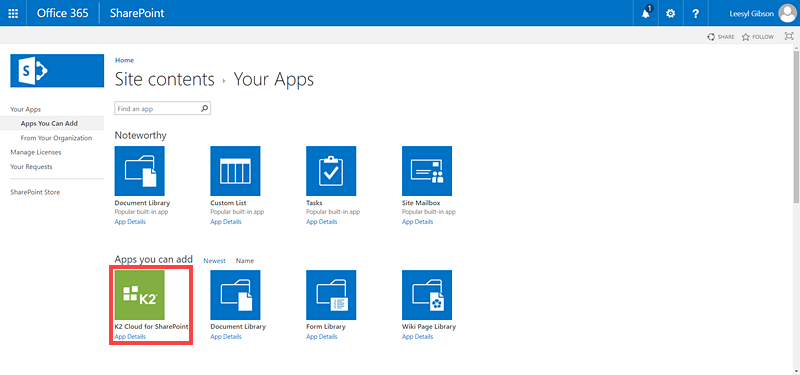
Task: Click the search magnifier in Find an app
Action: (204, 109)
